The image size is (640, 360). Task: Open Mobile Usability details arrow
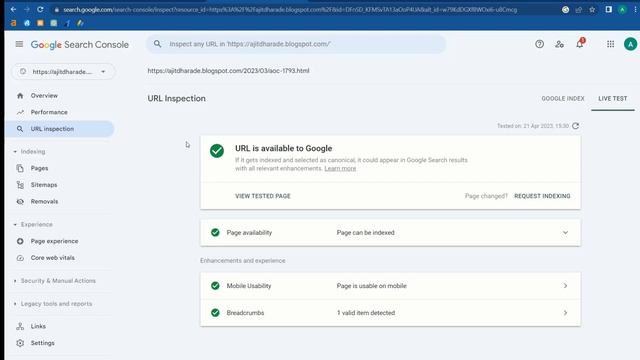[x=565, y=286]
